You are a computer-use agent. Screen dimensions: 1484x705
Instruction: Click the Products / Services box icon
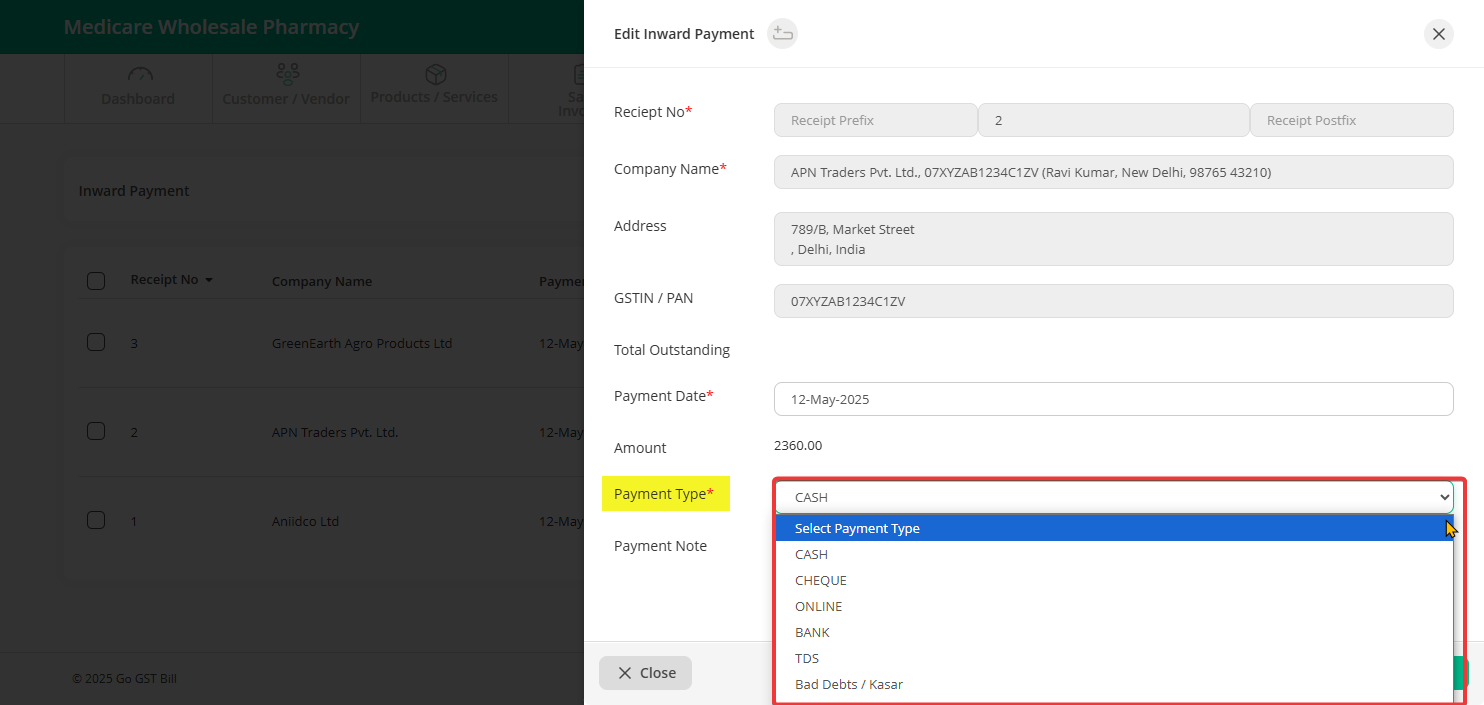coord(435,75)
